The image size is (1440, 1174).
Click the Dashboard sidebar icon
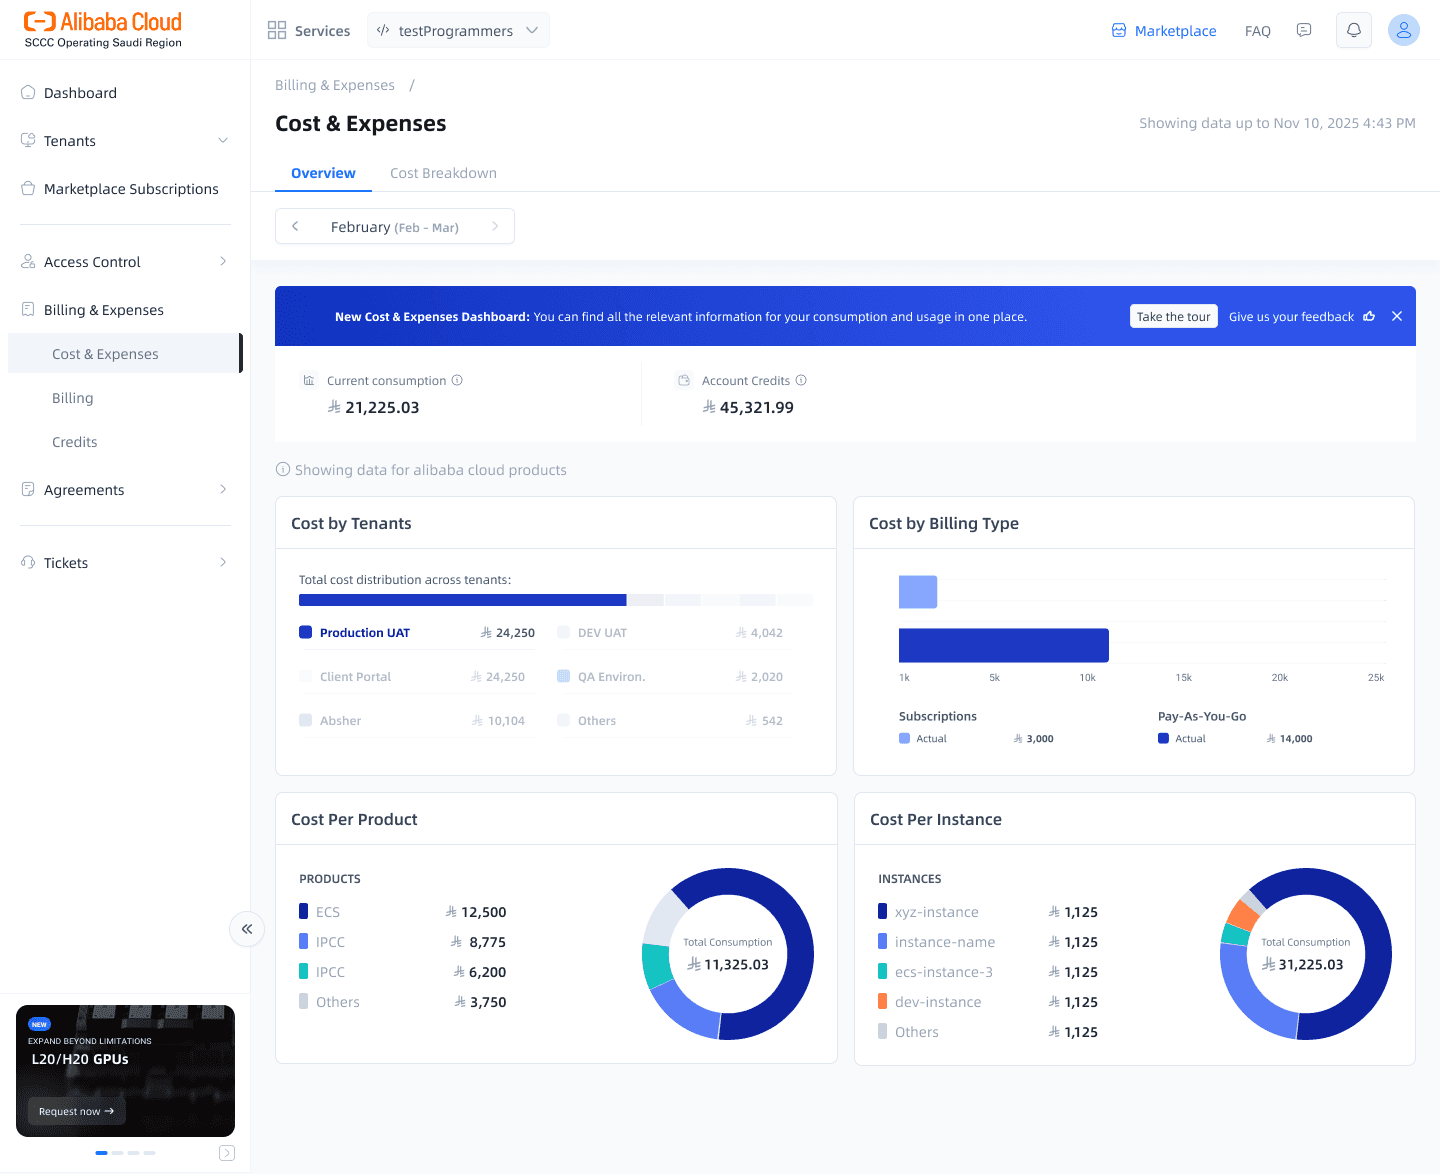(x=28, y=92)
